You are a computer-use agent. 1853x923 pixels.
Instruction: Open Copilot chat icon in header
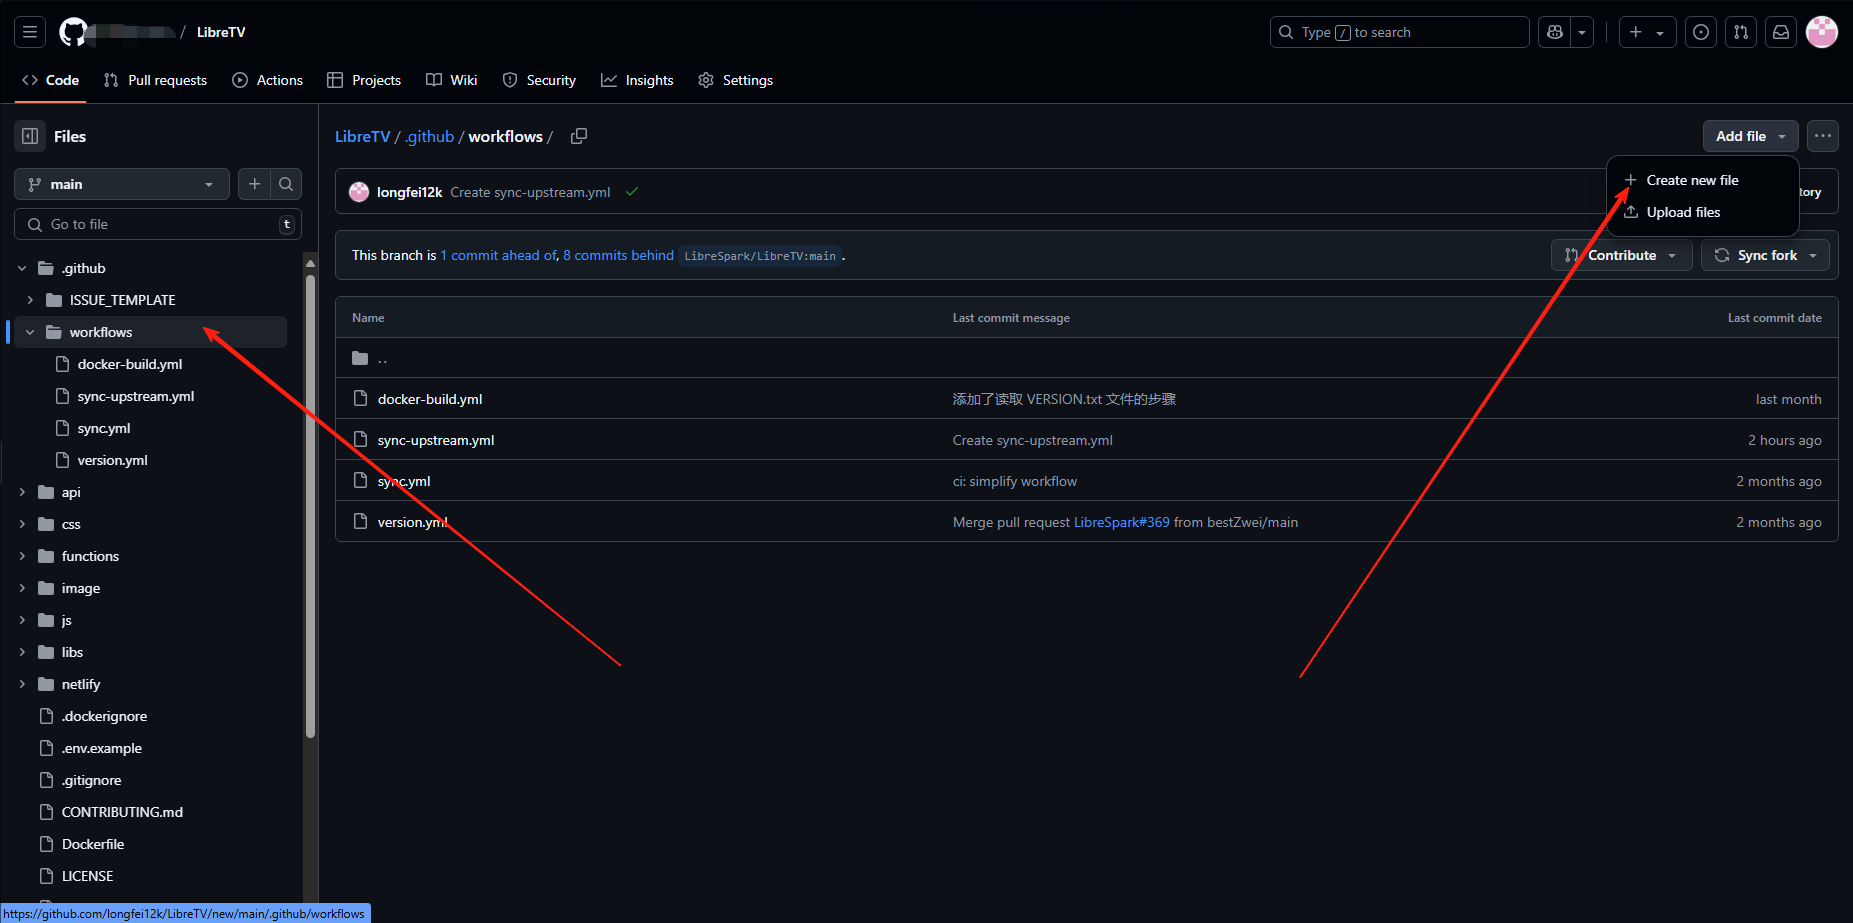(x=1555, y=32)
